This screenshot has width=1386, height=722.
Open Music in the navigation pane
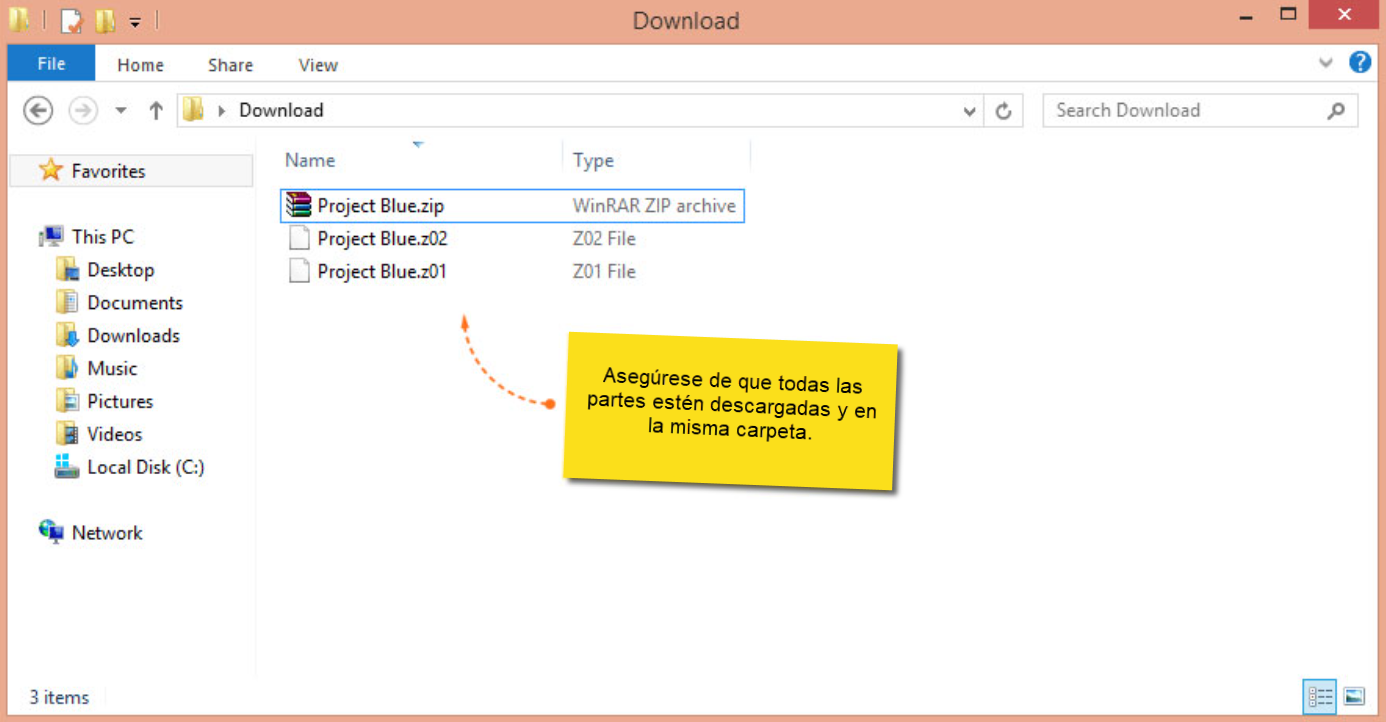point(112,368)
